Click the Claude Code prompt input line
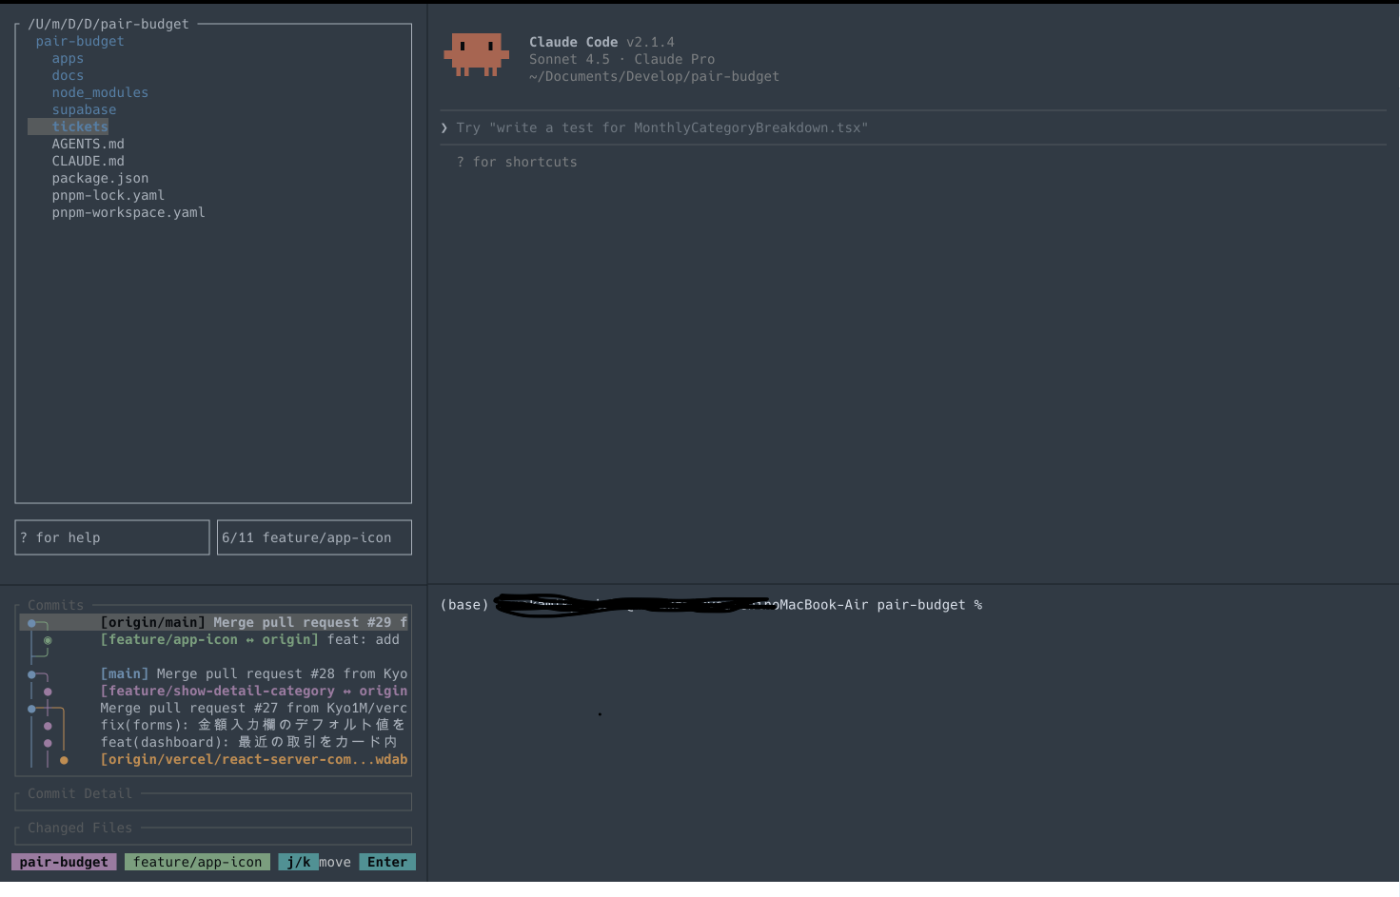This screenshot has width=1400, height=897. pyautogui.click(x=913, y=128)
